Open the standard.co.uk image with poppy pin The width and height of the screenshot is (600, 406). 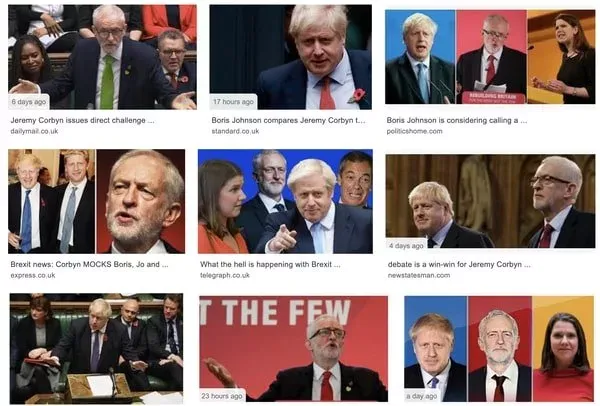pos(290,57)
